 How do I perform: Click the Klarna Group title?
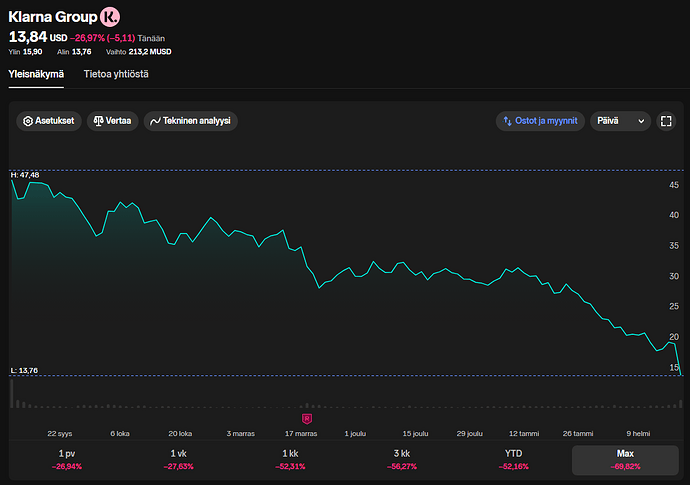(52, 17)
